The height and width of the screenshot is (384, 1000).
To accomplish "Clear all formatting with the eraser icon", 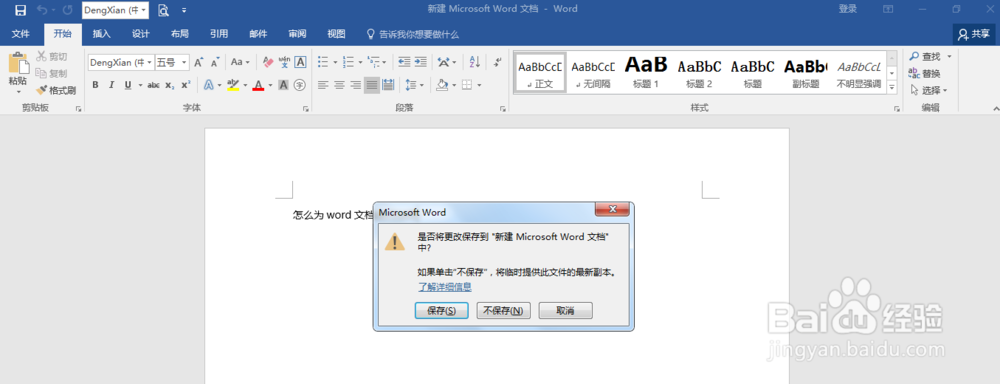I will (x=268, y=63).
